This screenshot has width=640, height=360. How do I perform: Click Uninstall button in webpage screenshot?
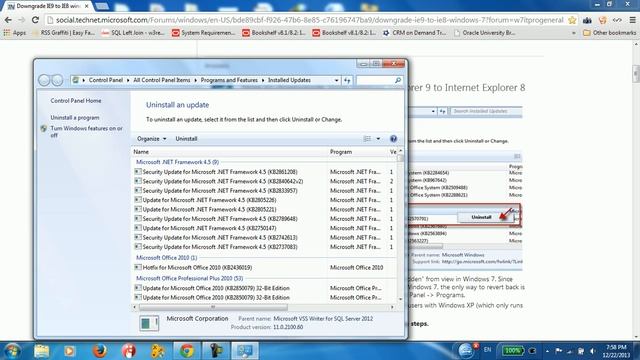click(x=481, y=217)
